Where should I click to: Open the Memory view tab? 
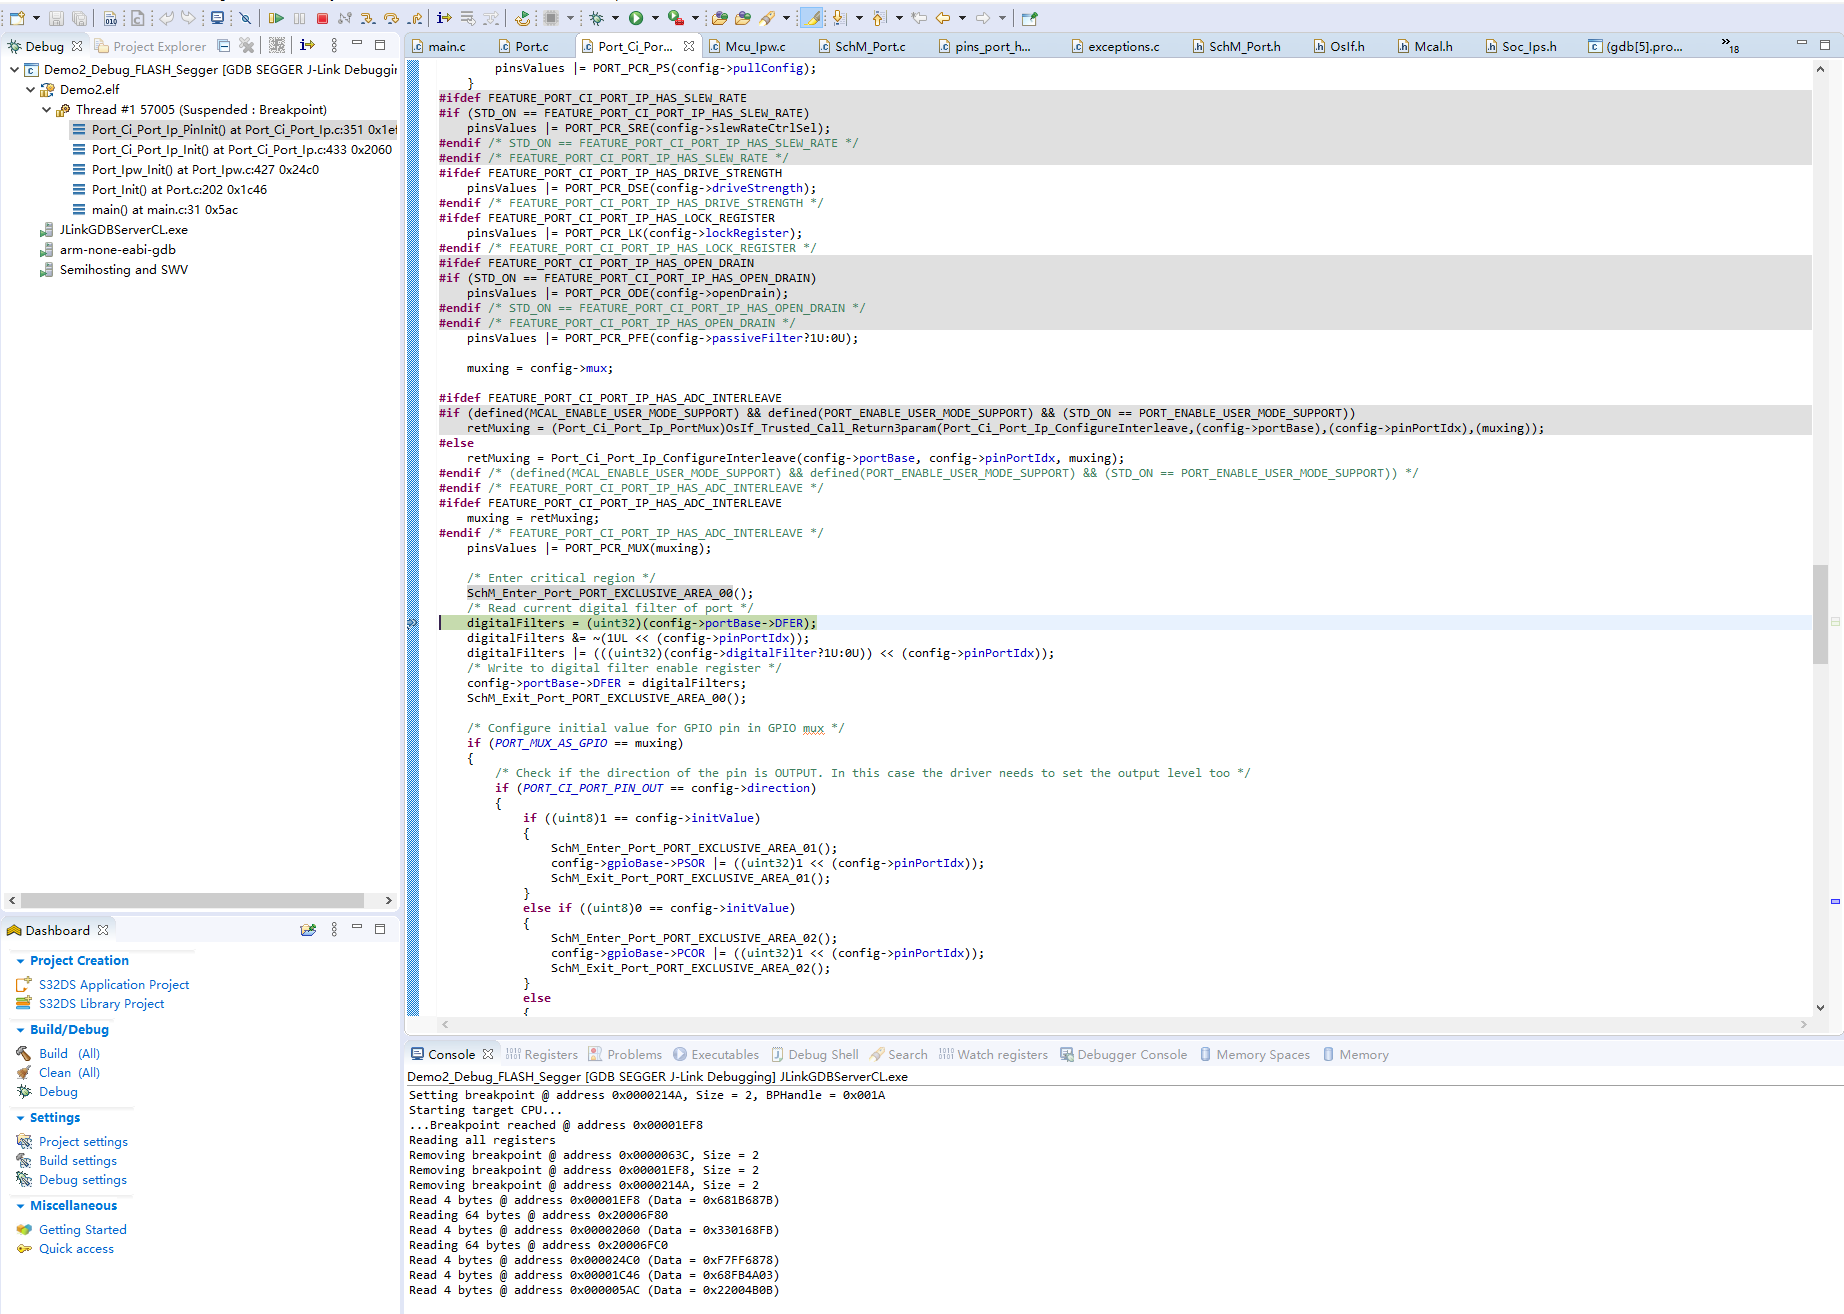(1363, 1054)
